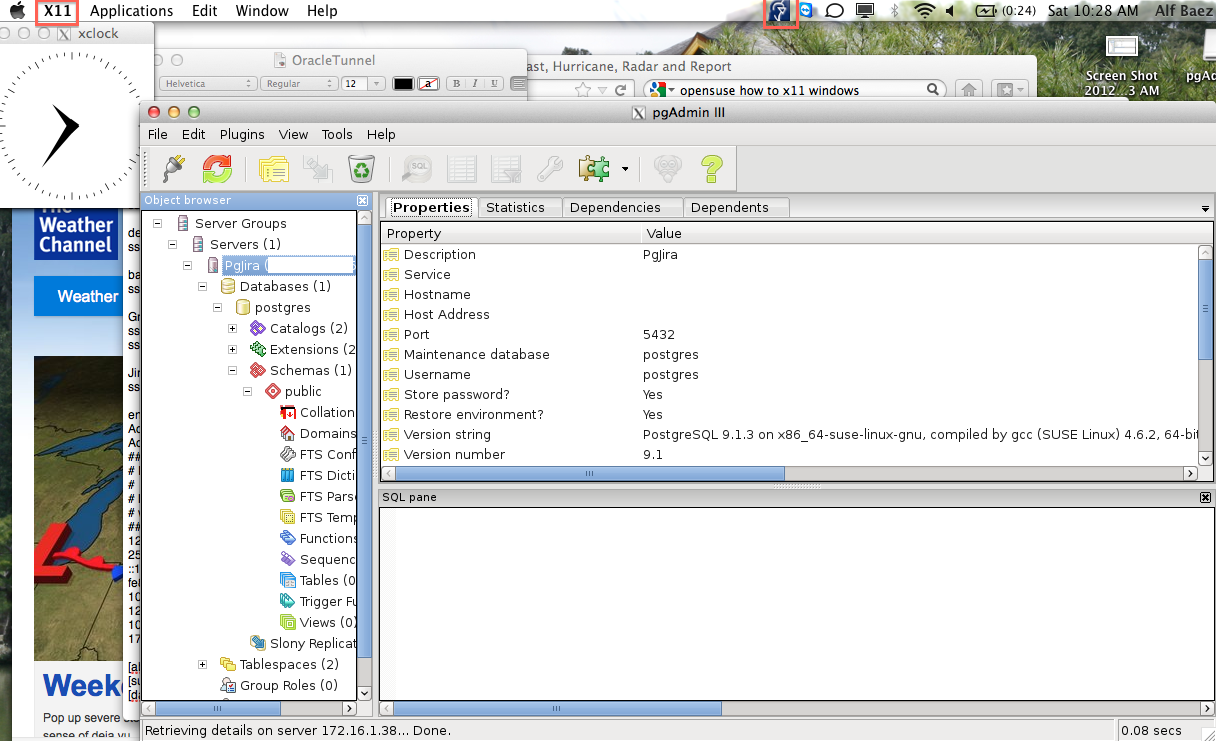This screenshot has height=741, width=1216.
Task: Select Group Roles (0) in the tree
Action: point(289,685)
